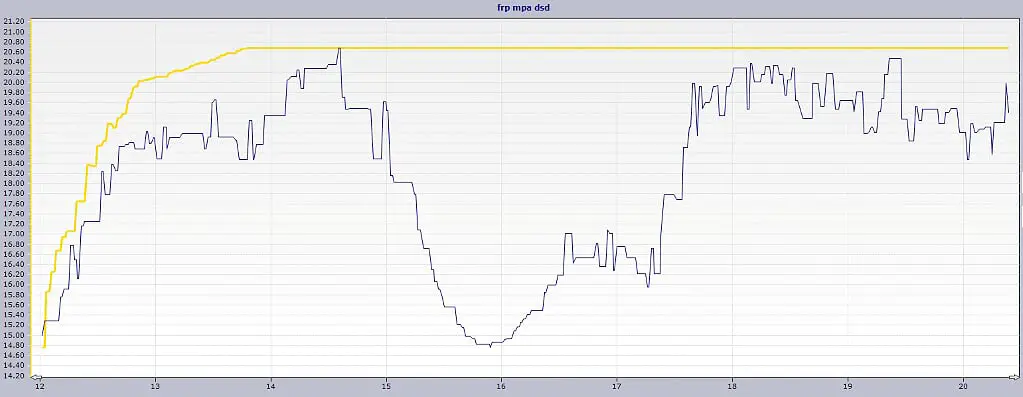Image resolution: width=1023 pixels, height=397 pixels.
Task: Click the y-axis value 15.60
Action: click(x=14, y=304)
